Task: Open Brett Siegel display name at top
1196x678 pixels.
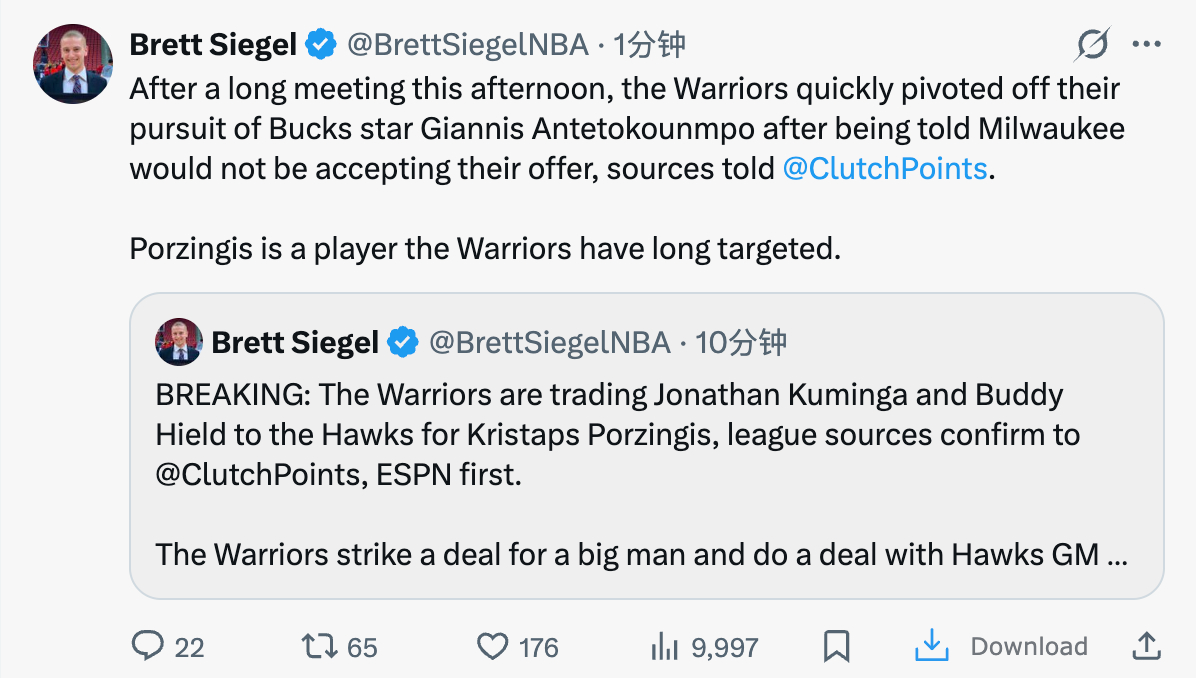Action: [213, 44]
